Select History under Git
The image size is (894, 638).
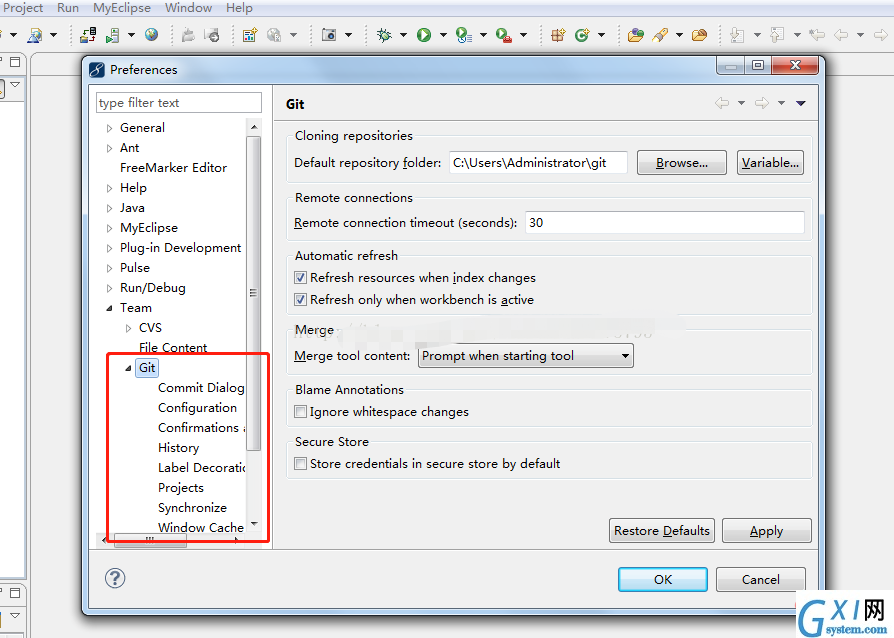point(178,448)
